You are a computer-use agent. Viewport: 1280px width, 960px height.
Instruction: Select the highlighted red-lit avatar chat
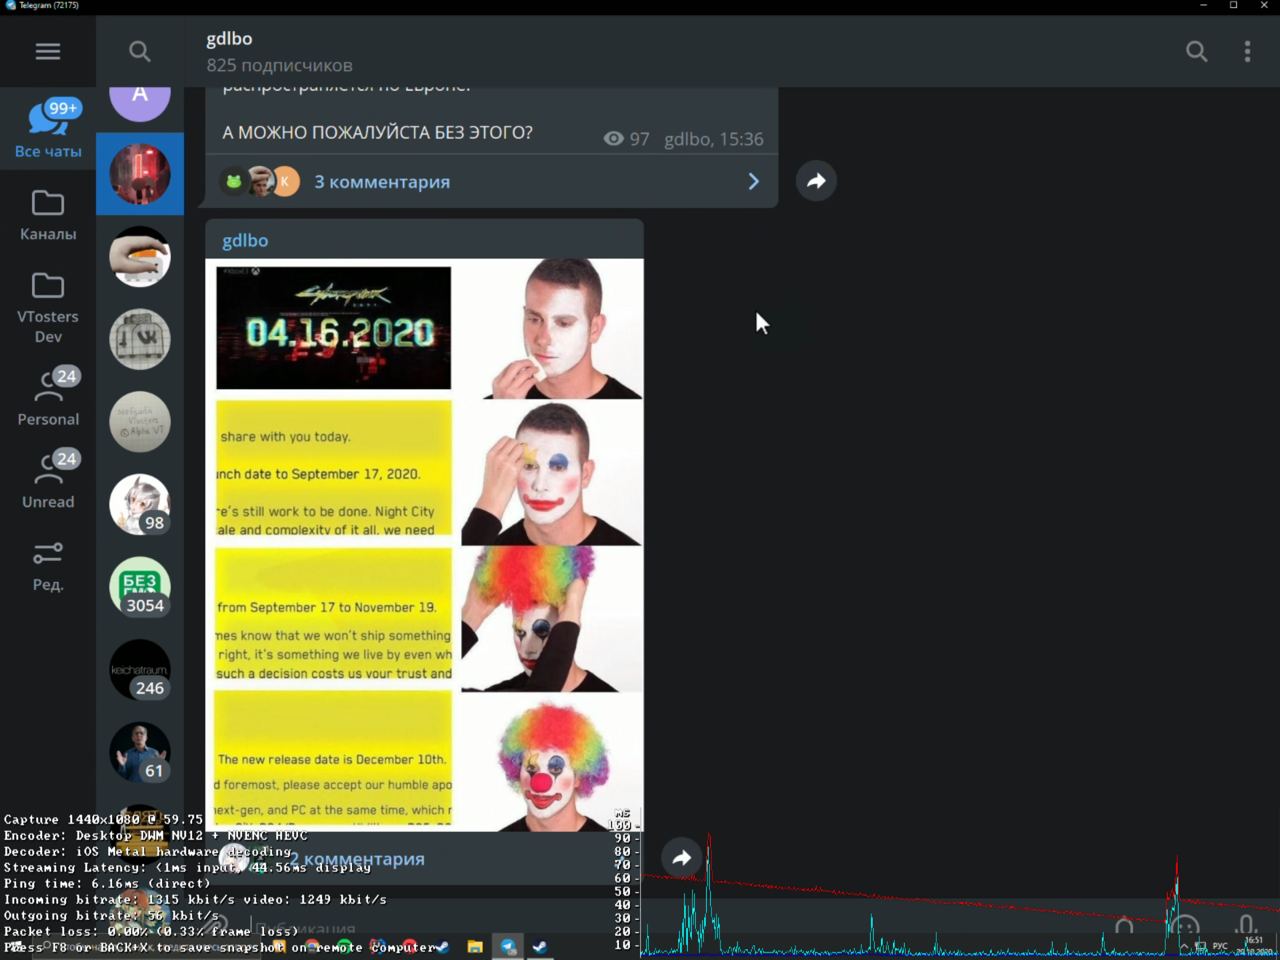[x=140, y=174]
